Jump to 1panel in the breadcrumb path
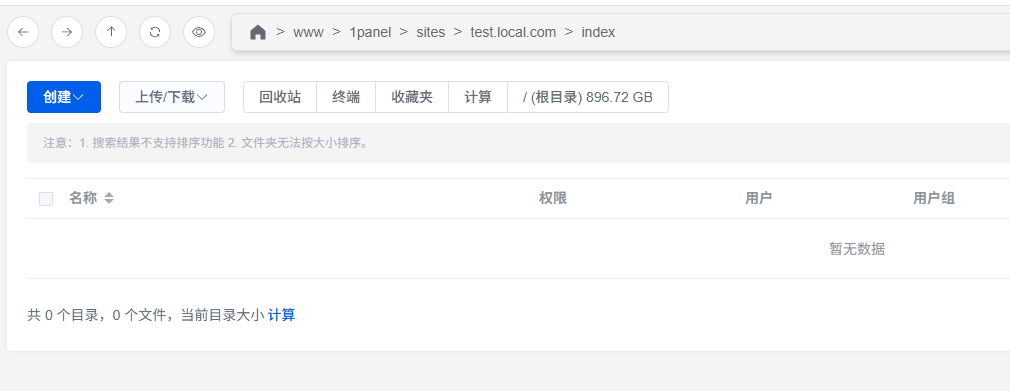Image resolution: width=1010 pixels, height=391 pixels. [370, 32]
